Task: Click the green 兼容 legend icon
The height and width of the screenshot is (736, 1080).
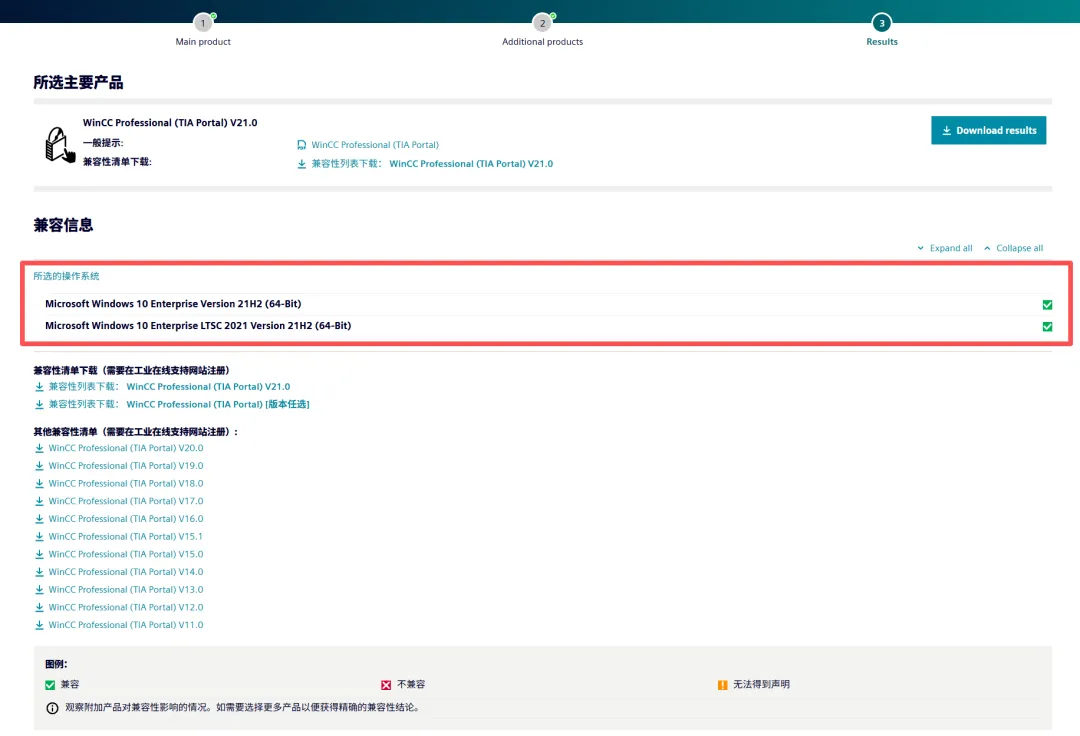Action: [x=50, y=685]
